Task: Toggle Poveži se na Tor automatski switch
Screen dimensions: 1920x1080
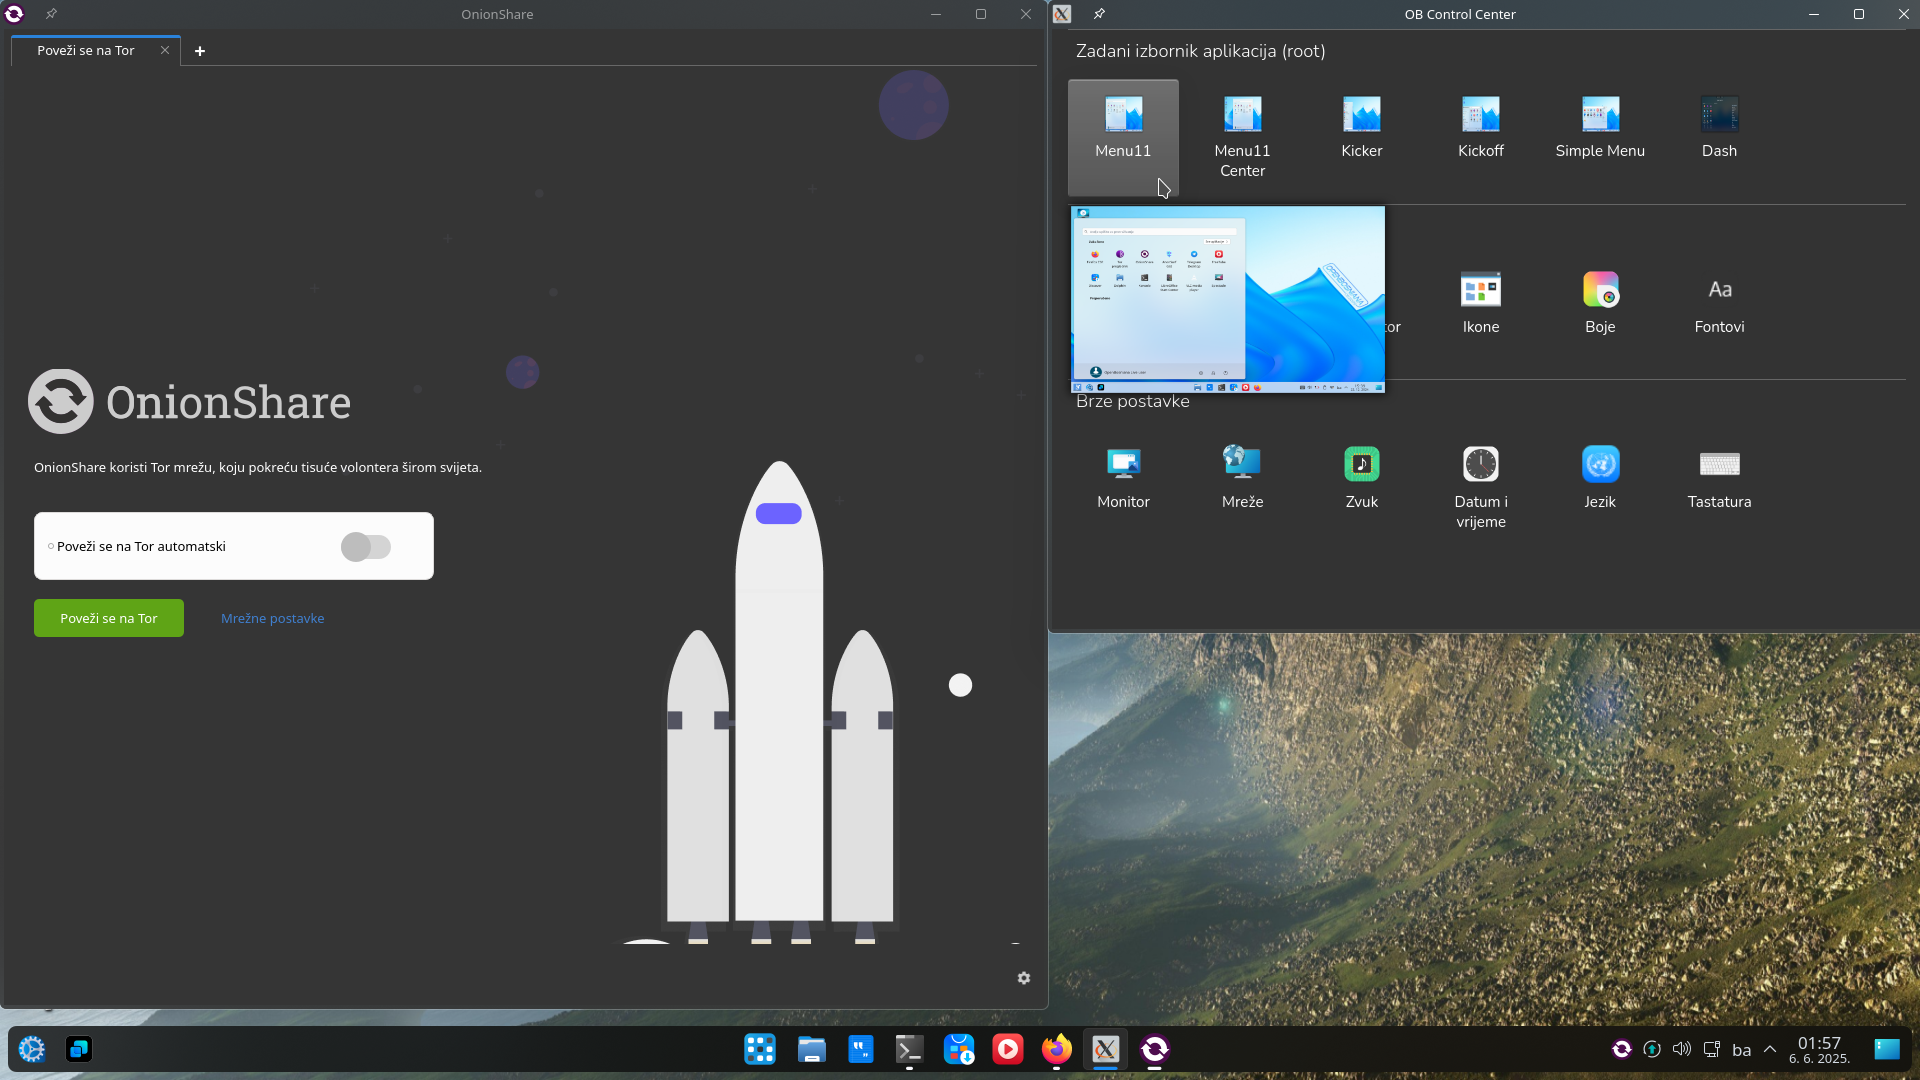Action: pos(365,547)
